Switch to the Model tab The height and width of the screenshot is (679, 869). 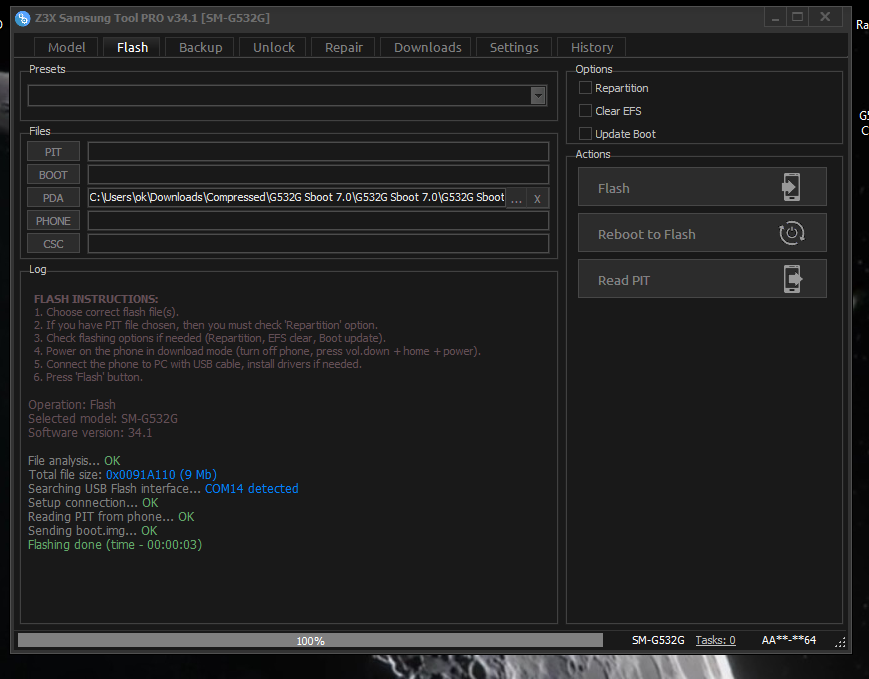(67, 47)
